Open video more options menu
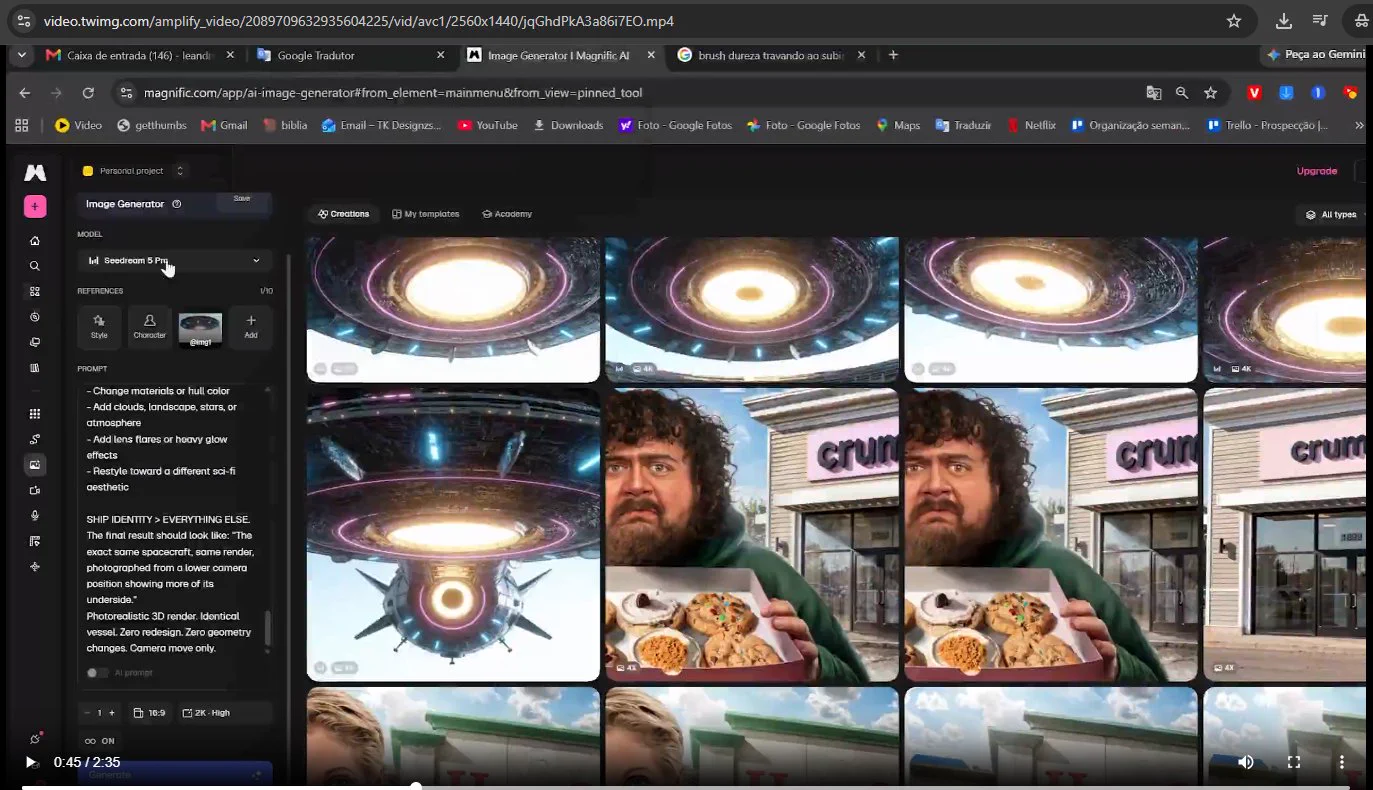The height and width of the screenshot is (790, 1373). click(1342, 762)
